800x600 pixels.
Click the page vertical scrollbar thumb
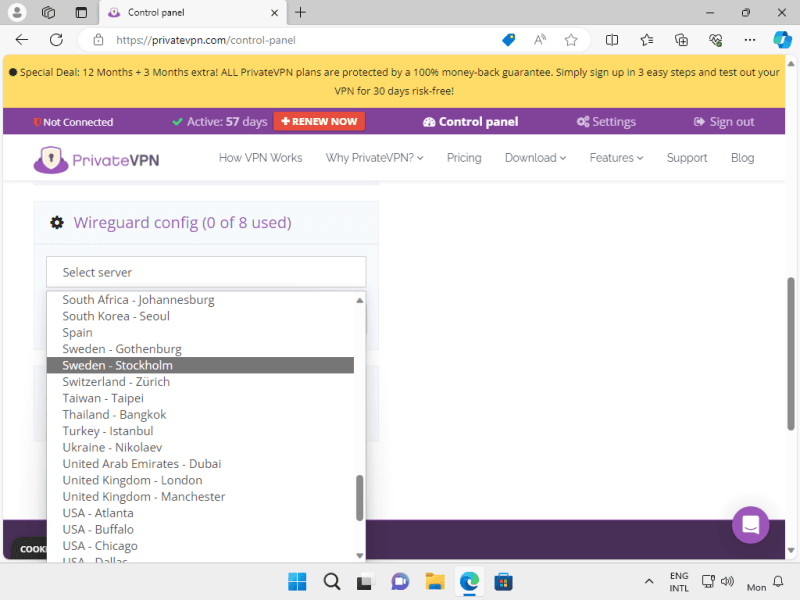[791, 354]
